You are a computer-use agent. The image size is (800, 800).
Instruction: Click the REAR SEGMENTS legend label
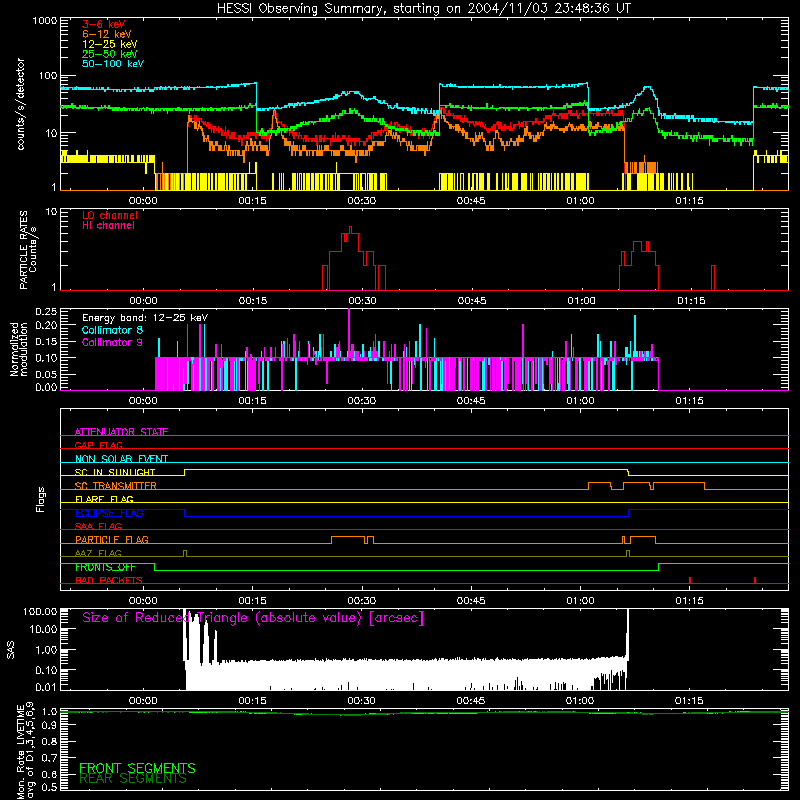[133, 779]
